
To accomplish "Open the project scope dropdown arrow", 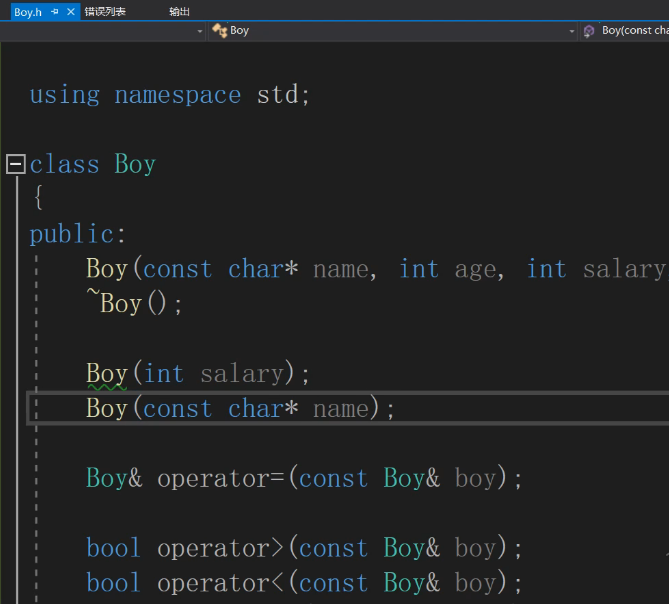I will pyautogui.click(x=199, y=31).
